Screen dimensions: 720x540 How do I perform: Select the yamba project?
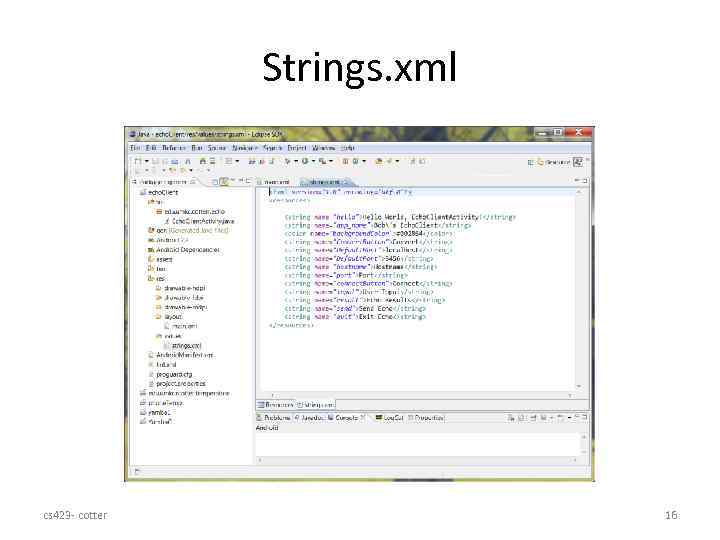click(155, 413)
